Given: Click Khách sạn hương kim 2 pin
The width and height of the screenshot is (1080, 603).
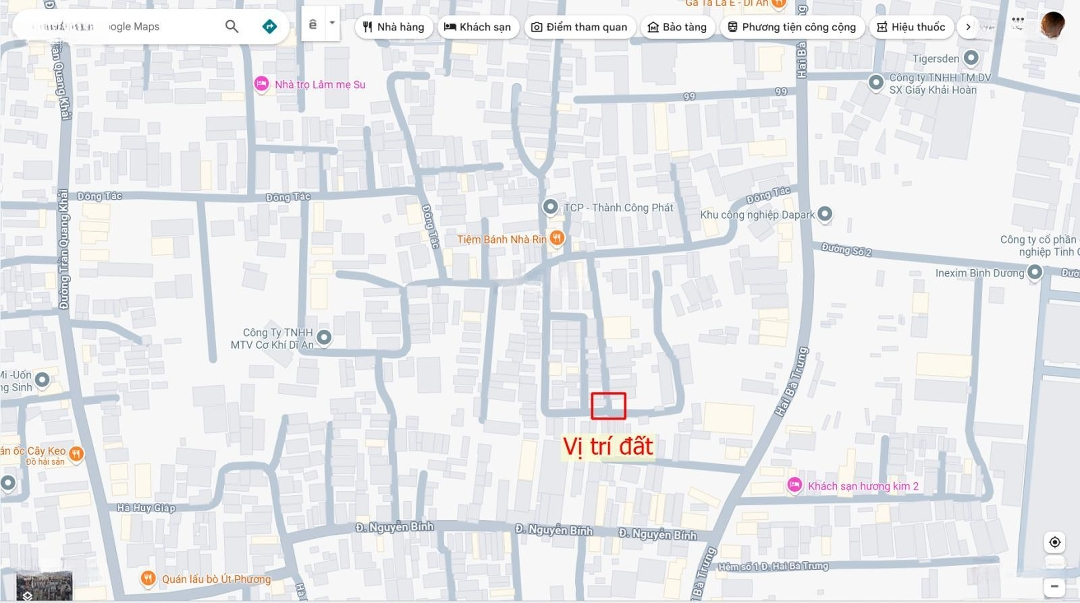Looking at the screenshot, I should pos(795,485).
